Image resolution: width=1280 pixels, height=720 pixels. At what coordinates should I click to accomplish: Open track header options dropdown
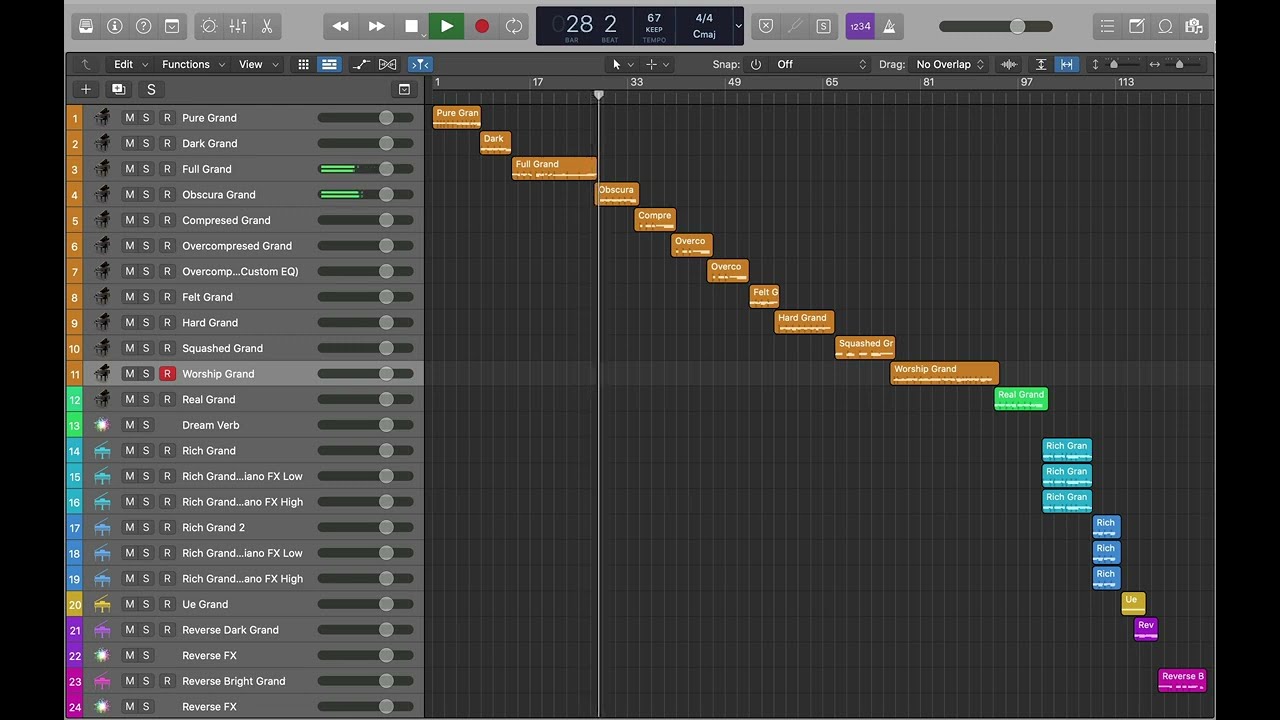coord(404,89)
